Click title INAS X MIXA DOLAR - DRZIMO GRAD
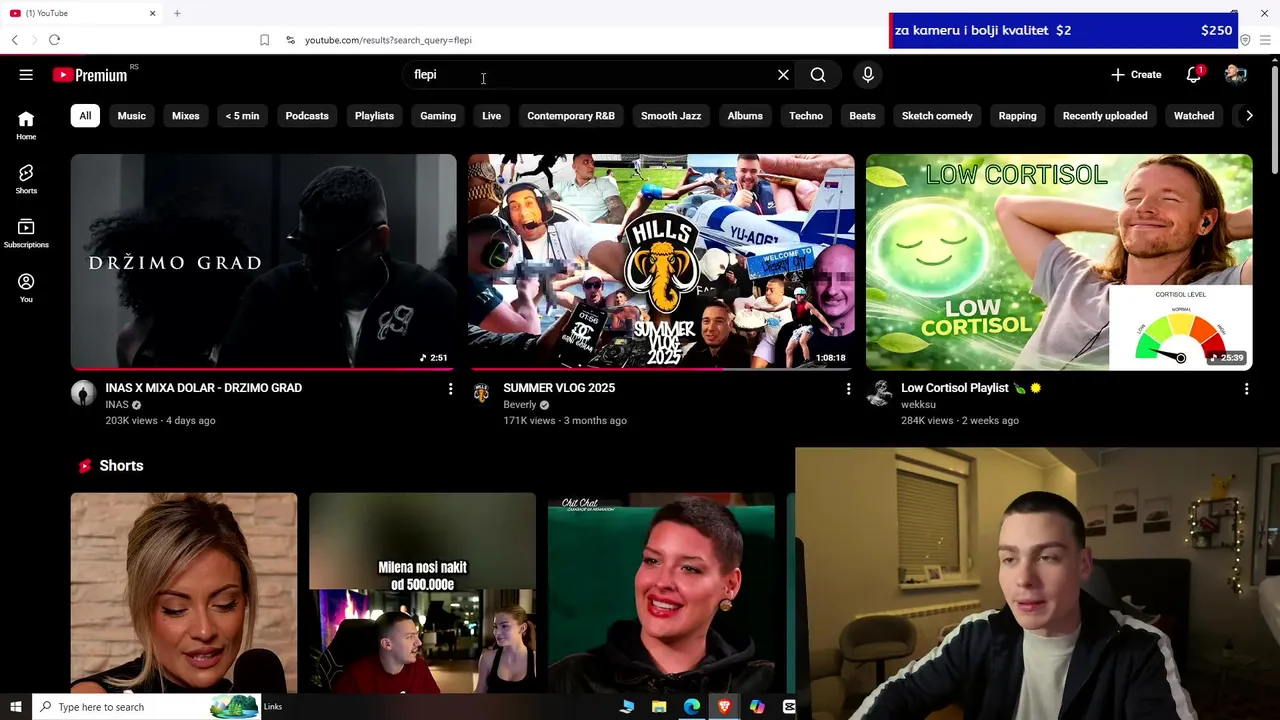Screen dimensions: 1280x720 pyautogui.click(x=203, y=388)
